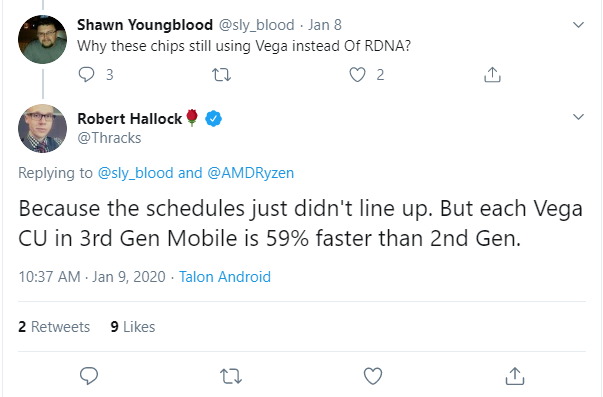Open the @AMDRyzen mention link

(250, 173)
